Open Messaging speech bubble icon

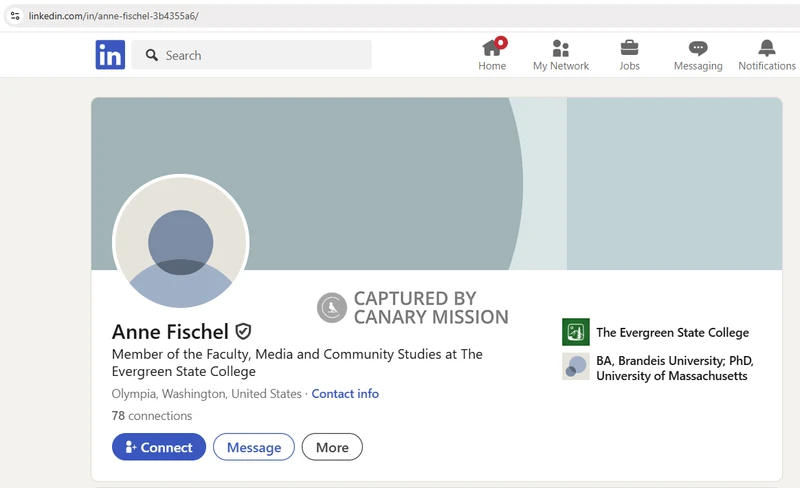[698, 48]
